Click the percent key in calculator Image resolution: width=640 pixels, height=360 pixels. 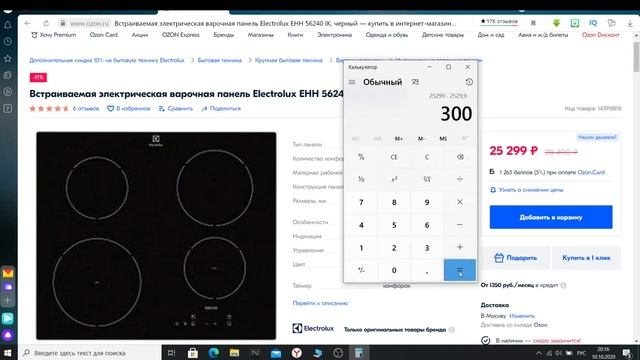pyautogui.click(x=361, y=157)
